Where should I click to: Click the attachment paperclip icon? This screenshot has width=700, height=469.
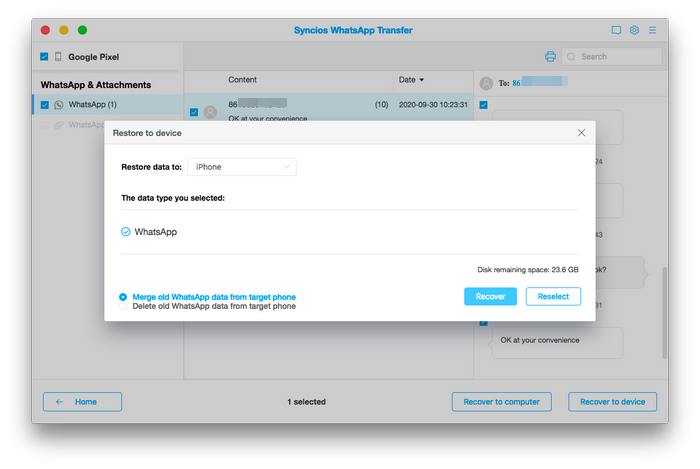point(59,125)
